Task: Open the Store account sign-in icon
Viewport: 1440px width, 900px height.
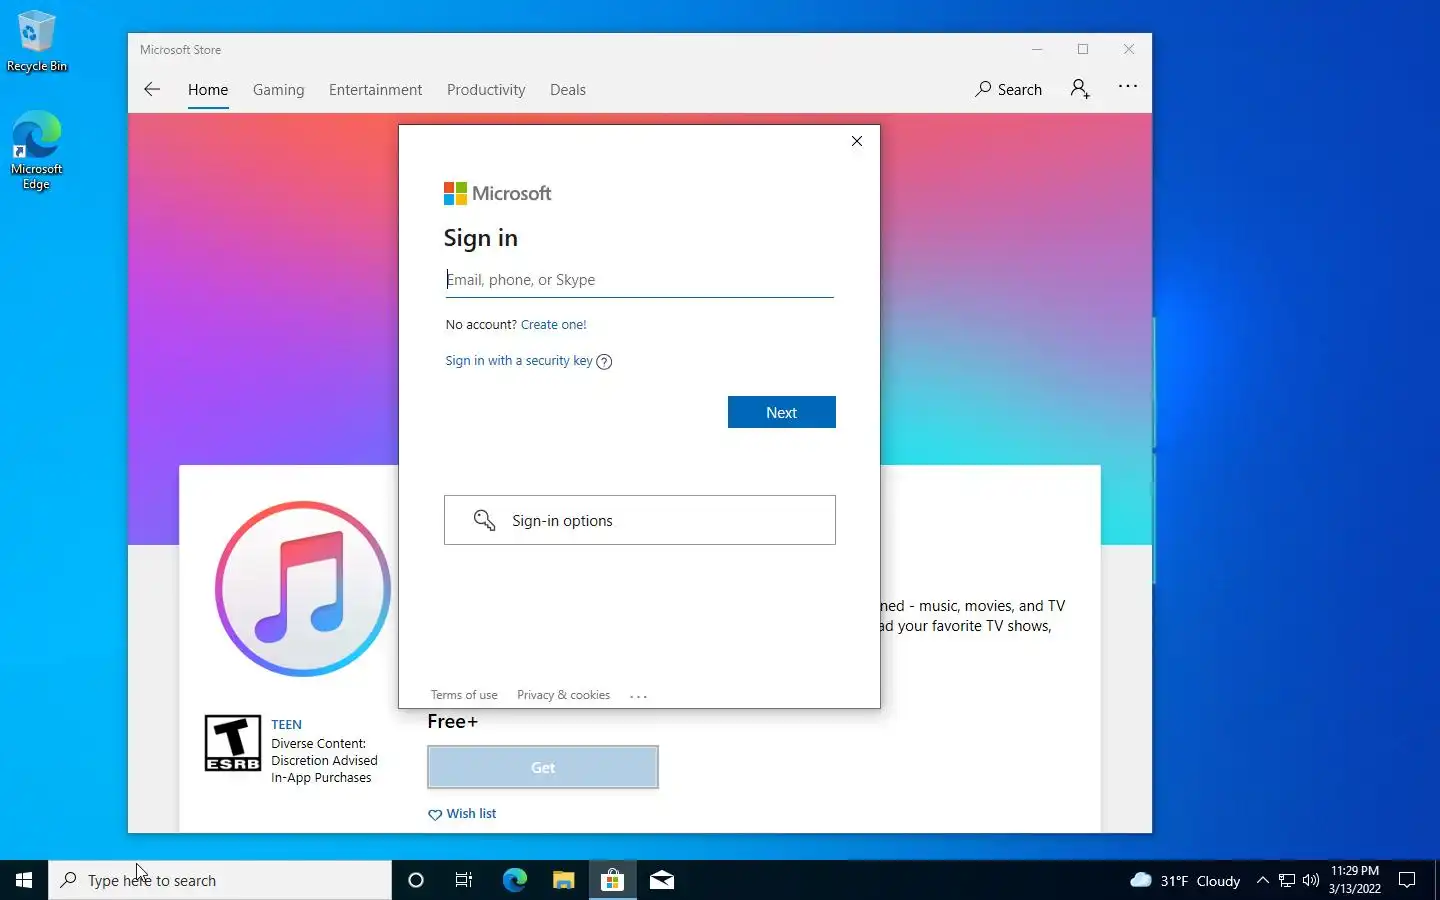Action: coord(1080,89)
